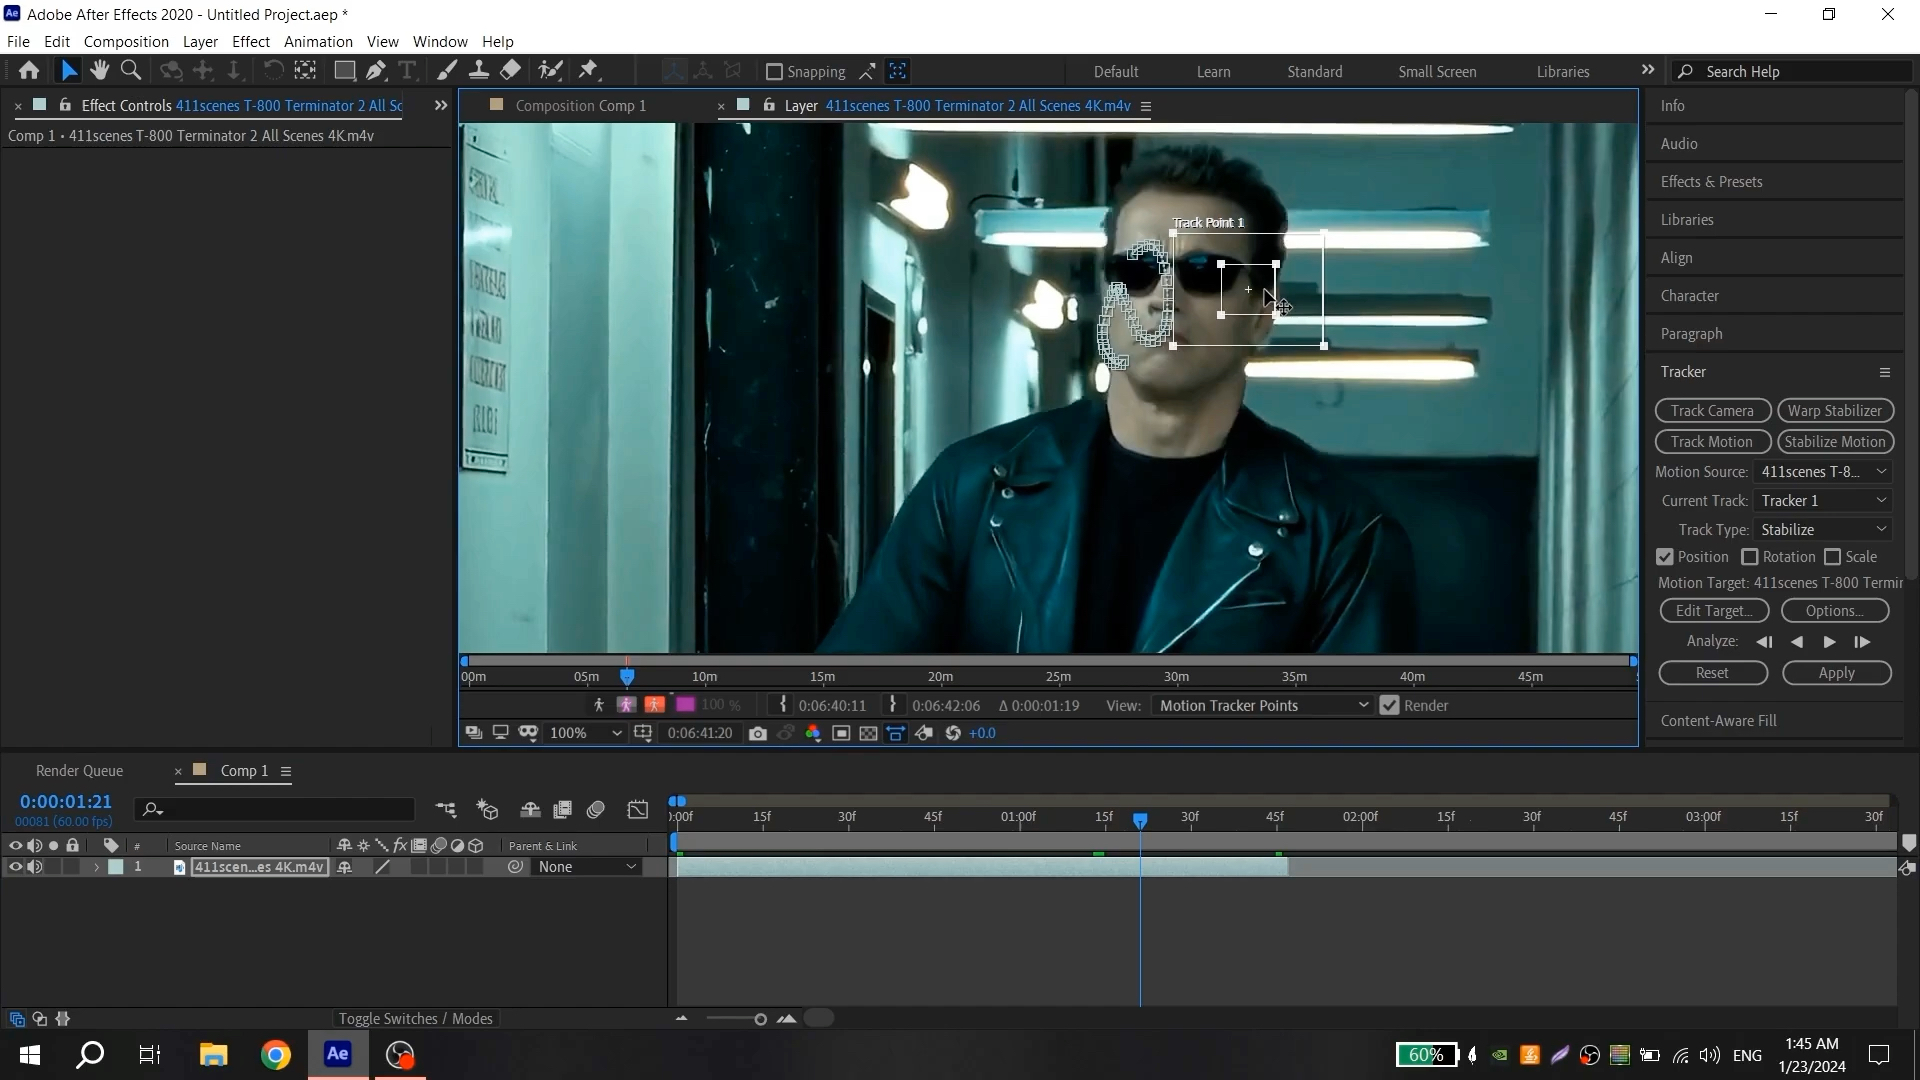
Task: Select the Pen tool
Action: pyautogui.click(x=376, y=71)
